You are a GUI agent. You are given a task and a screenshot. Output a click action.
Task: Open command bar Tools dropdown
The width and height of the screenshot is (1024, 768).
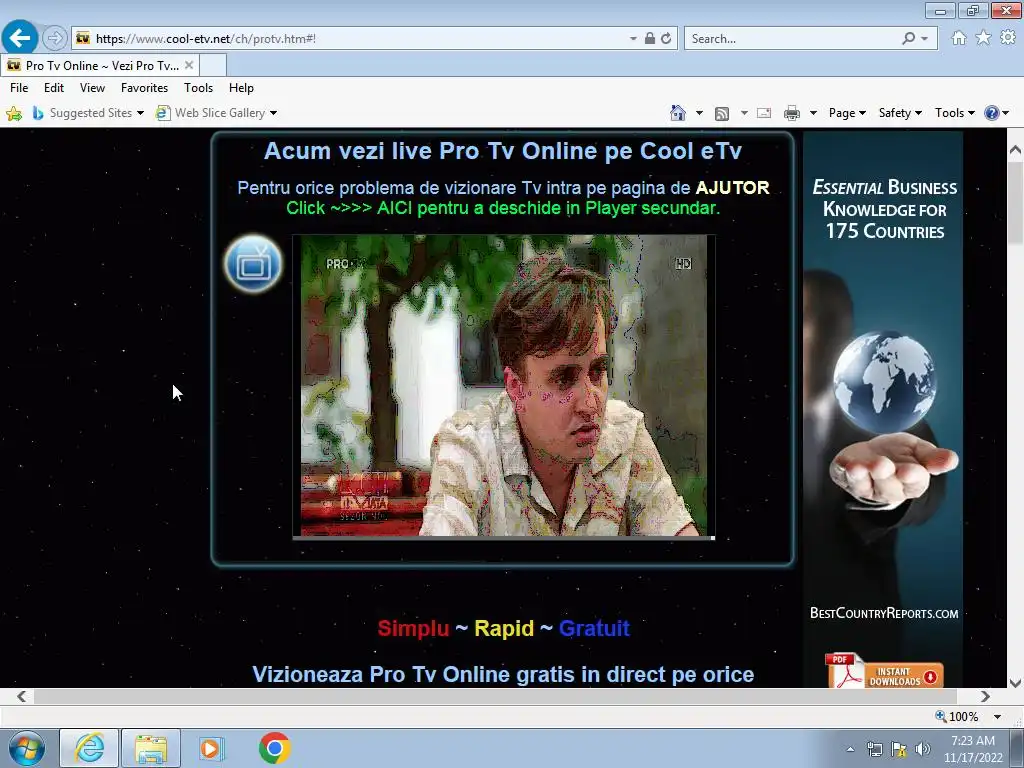954,113
